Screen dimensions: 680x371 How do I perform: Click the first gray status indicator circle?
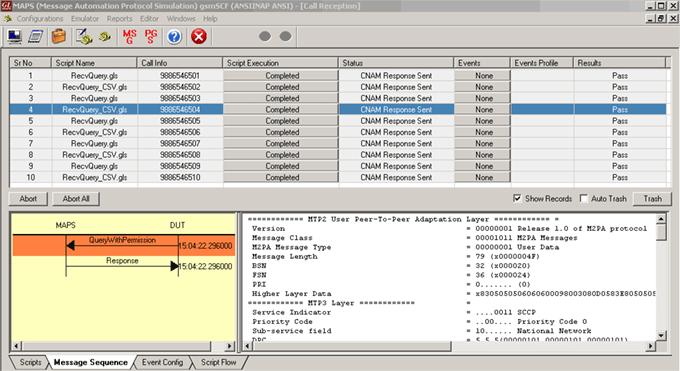tap(265, 36)
